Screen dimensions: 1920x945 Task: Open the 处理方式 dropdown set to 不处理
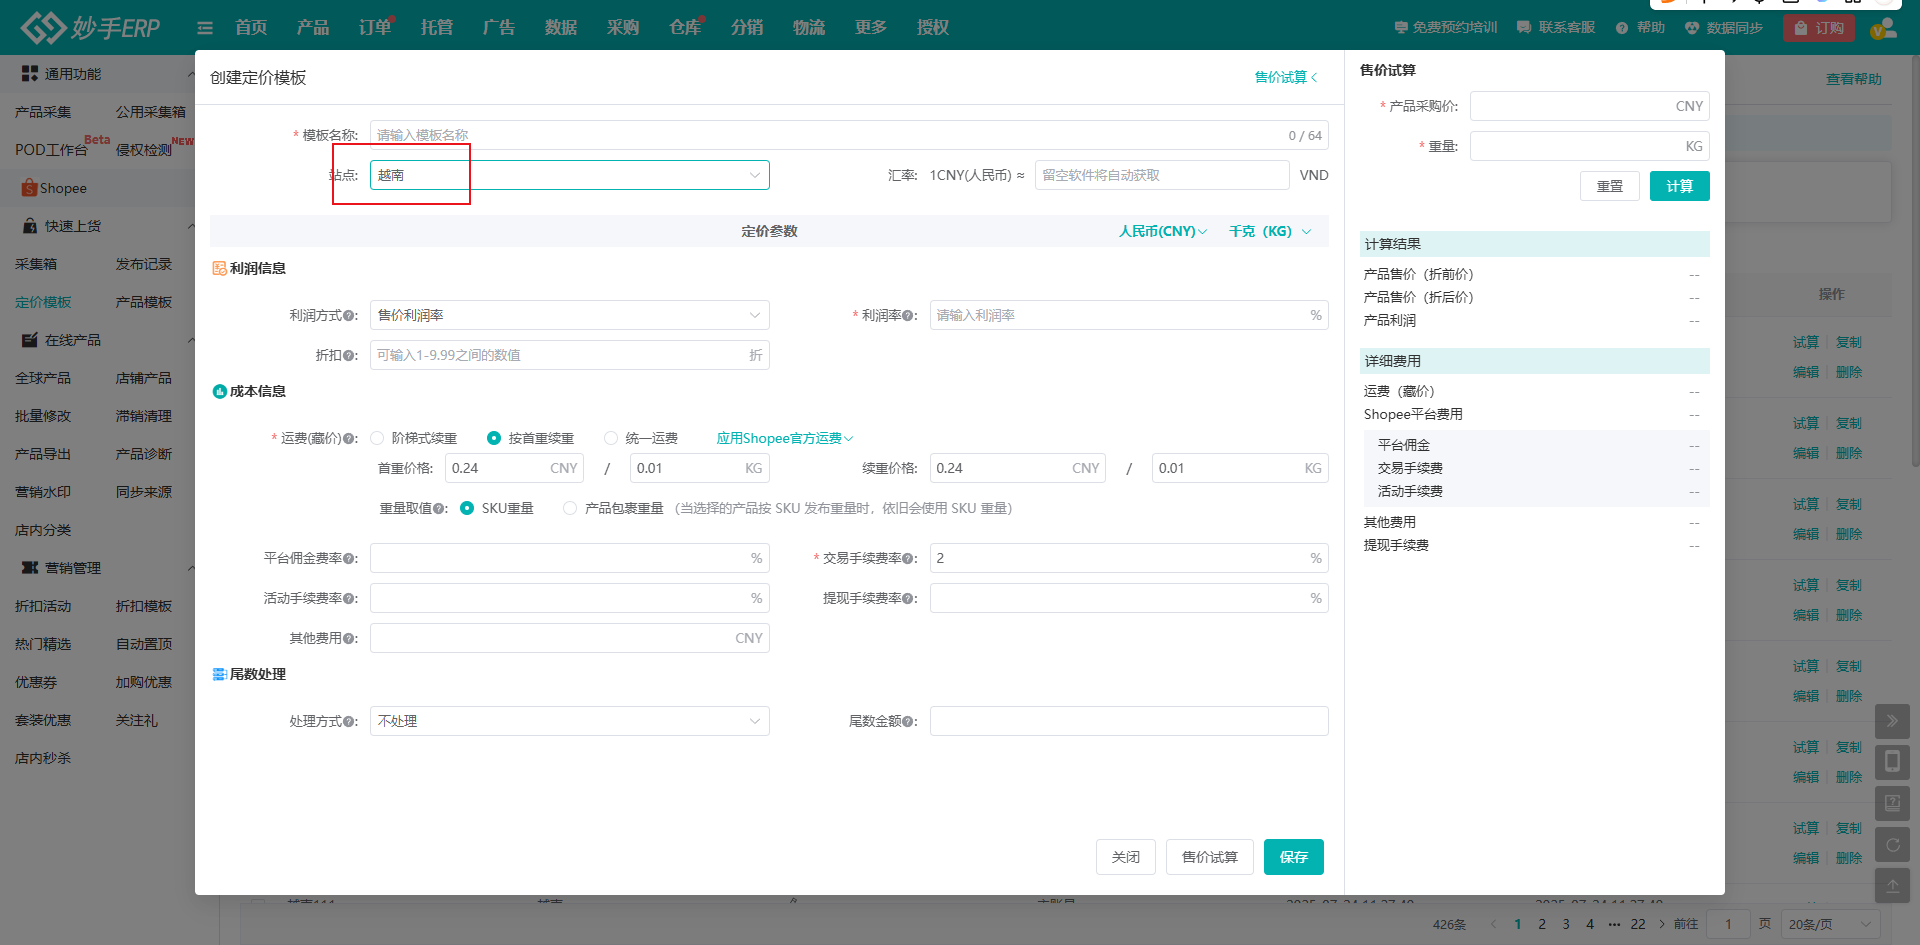[x=569, y=721]
